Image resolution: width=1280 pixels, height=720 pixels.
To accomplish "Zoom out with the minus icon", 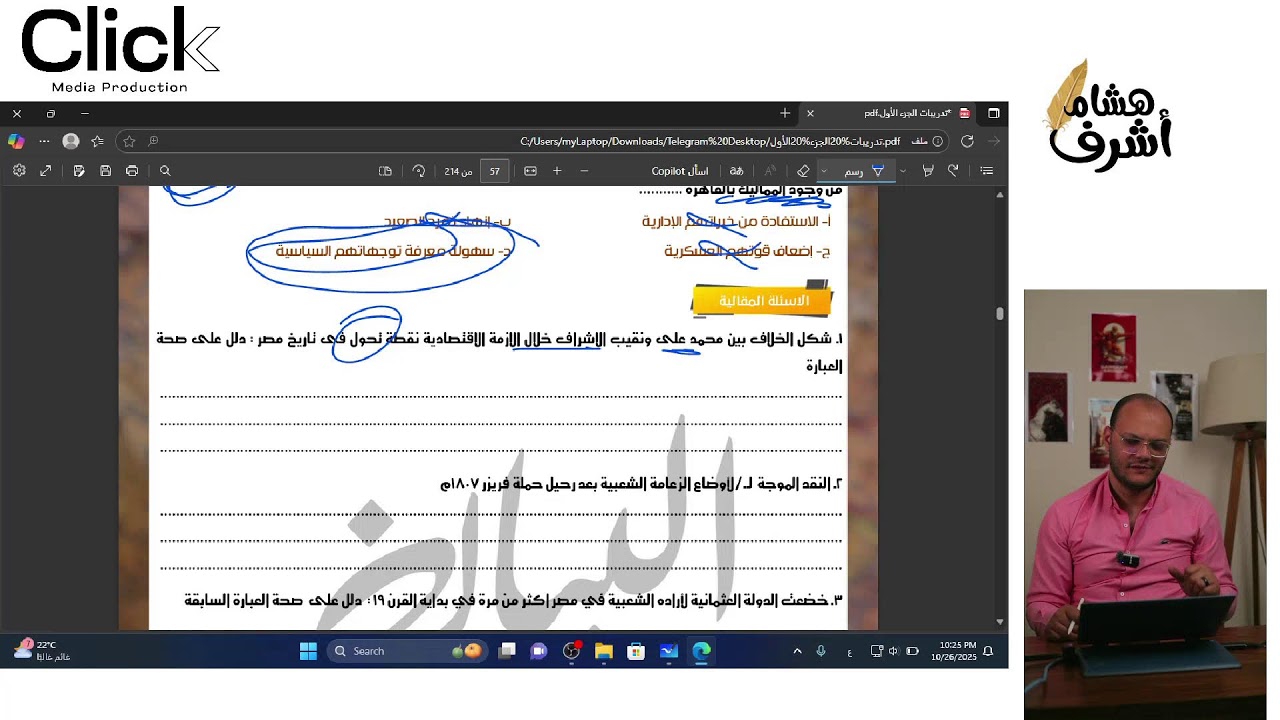I will click(584, 171).
